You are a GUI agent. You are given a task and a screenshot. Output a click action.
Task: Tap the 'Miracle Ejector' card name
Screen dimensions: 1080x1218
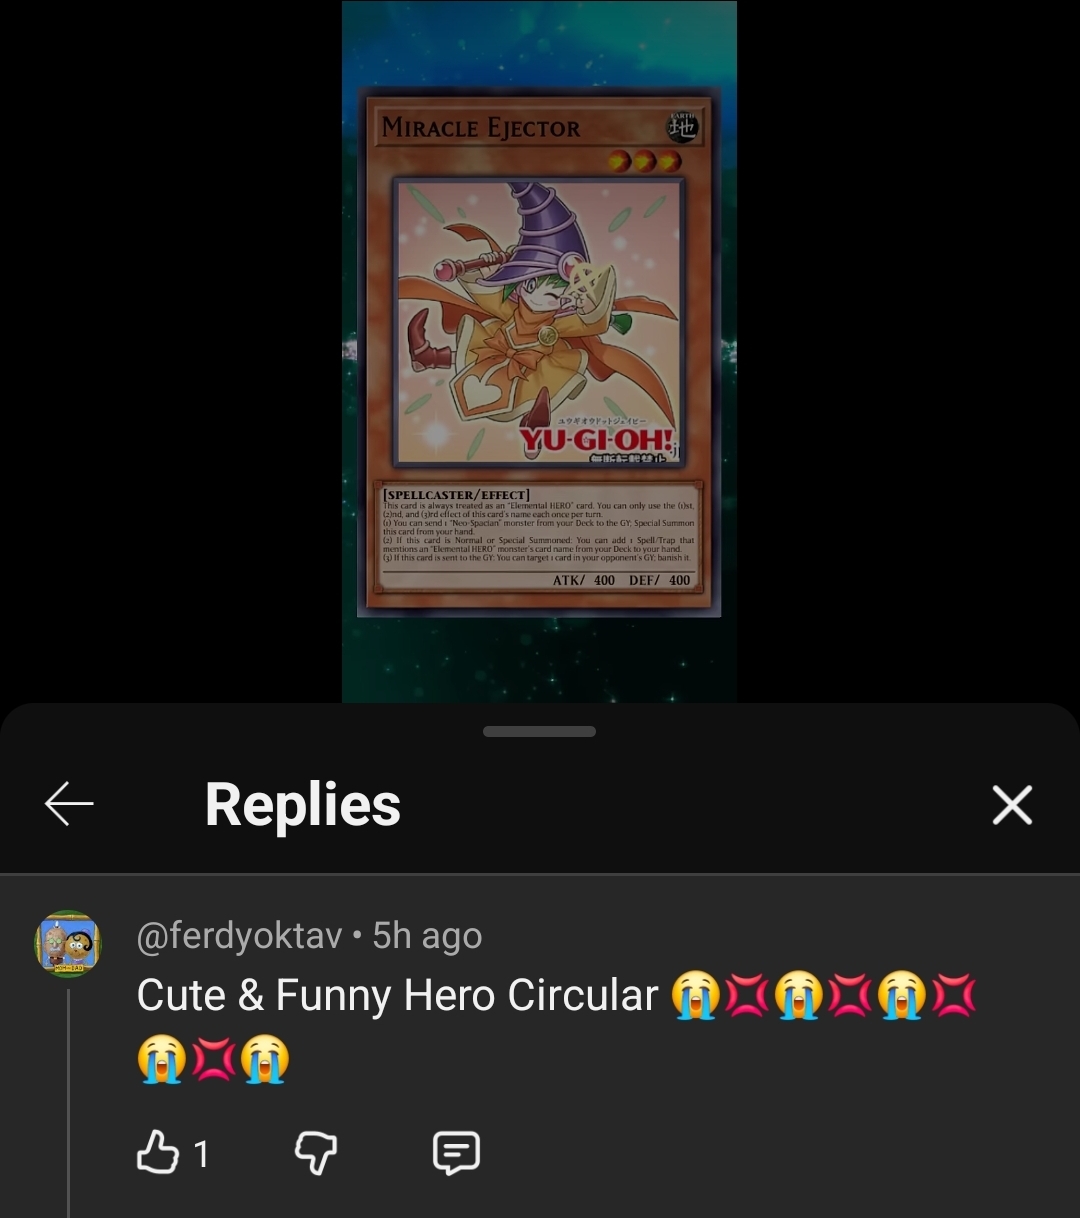pyautogui.click(x=481, y=128)
